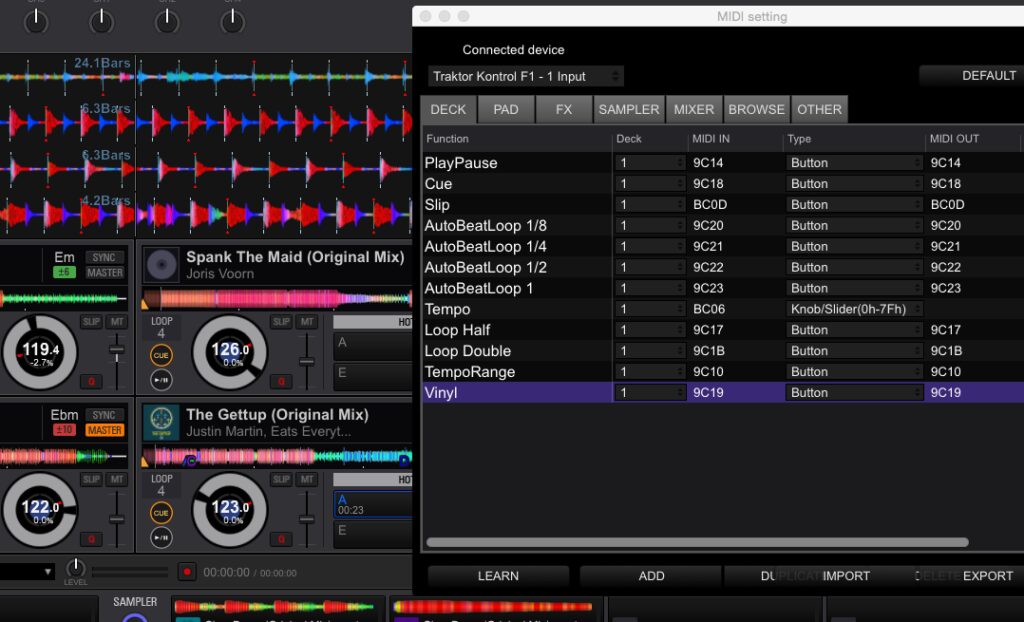Toggle MT on The Gettup deck
This screenshot has height=622, width=1024.
pos(306,479)
